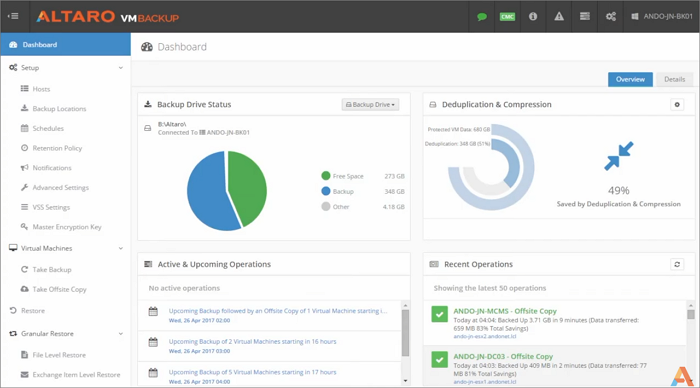Switch to the Overview tab
This screenshot has height=388, width=700.
[630, 79]
